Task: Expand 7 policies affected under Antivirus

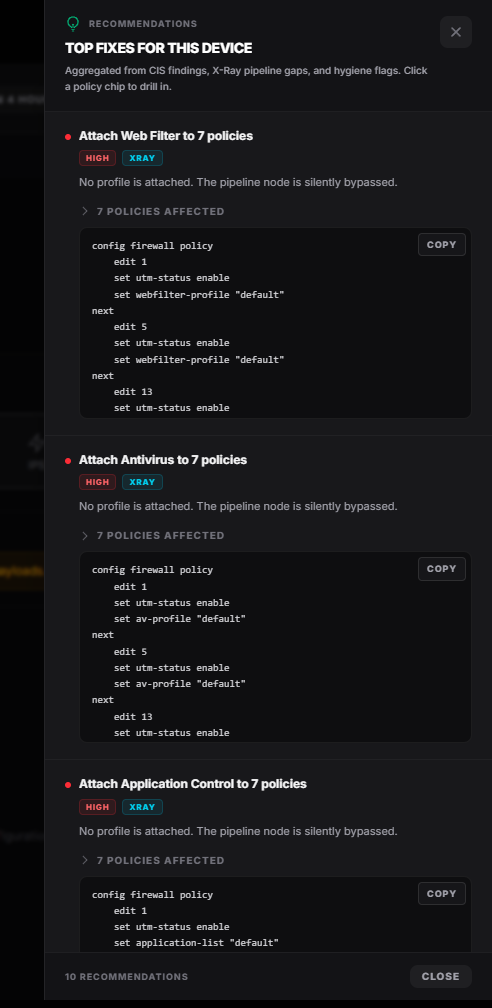Action: [x=152, y=535]
